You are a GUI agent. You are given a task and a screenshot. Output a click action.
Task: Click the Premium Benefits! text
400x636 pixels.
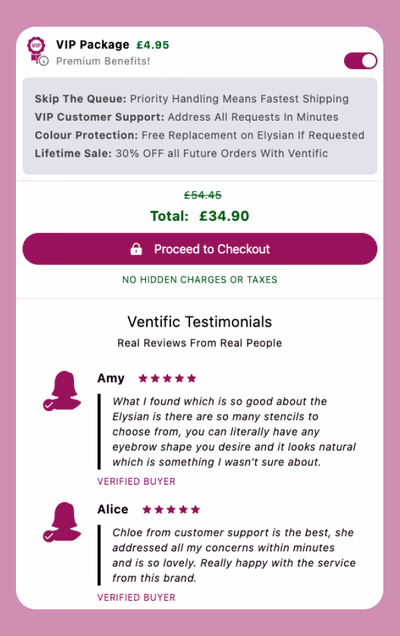tap(103, 61)
